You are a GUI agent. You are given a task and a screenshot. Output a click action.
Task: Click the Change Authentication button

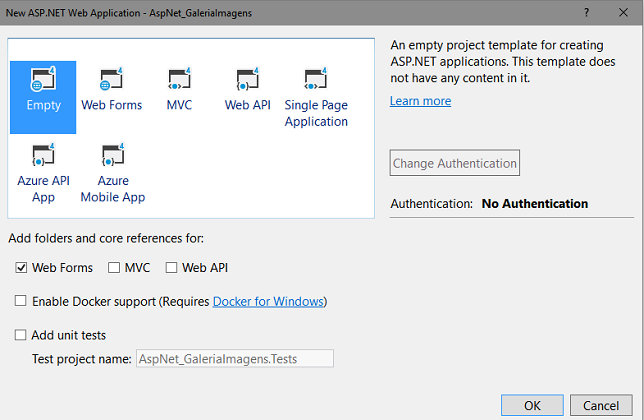pyautogui.click(x=455, y=163)
